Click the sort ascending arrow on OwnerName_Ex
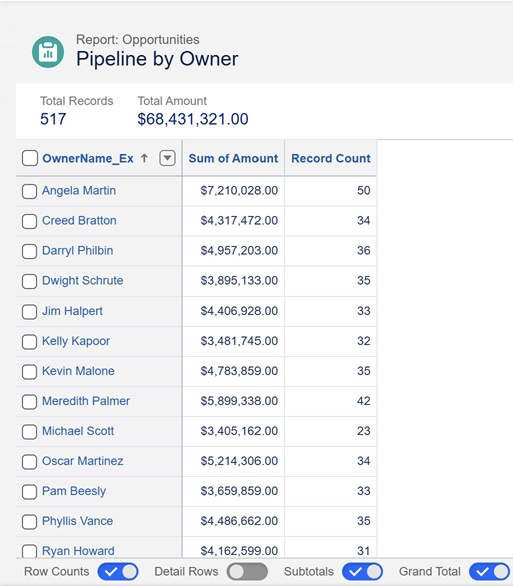The height and width of the screenshot is (586, 513). click(x=144, y=158)
